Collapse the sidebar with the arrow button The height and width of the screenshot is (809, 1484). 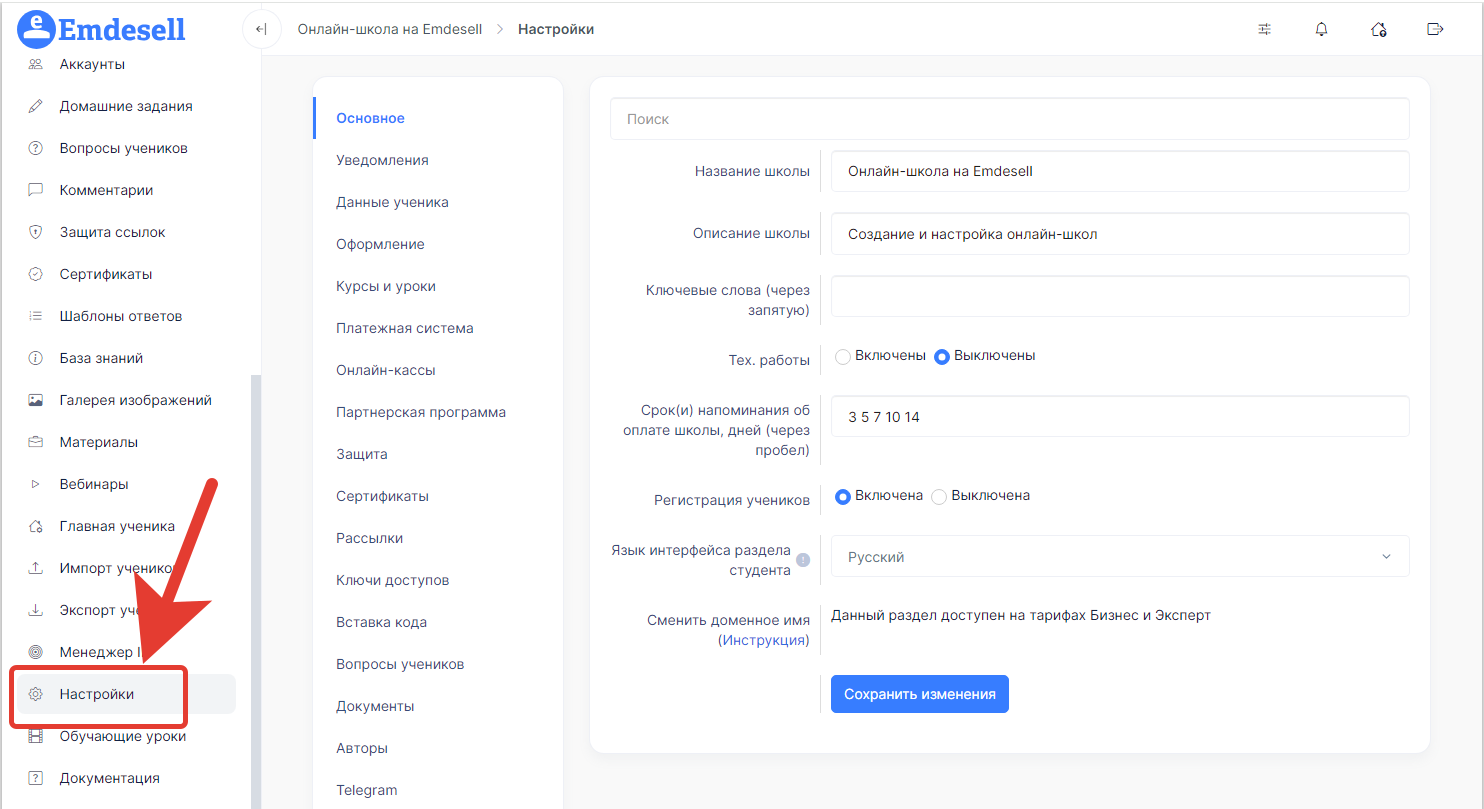point(261,29)
